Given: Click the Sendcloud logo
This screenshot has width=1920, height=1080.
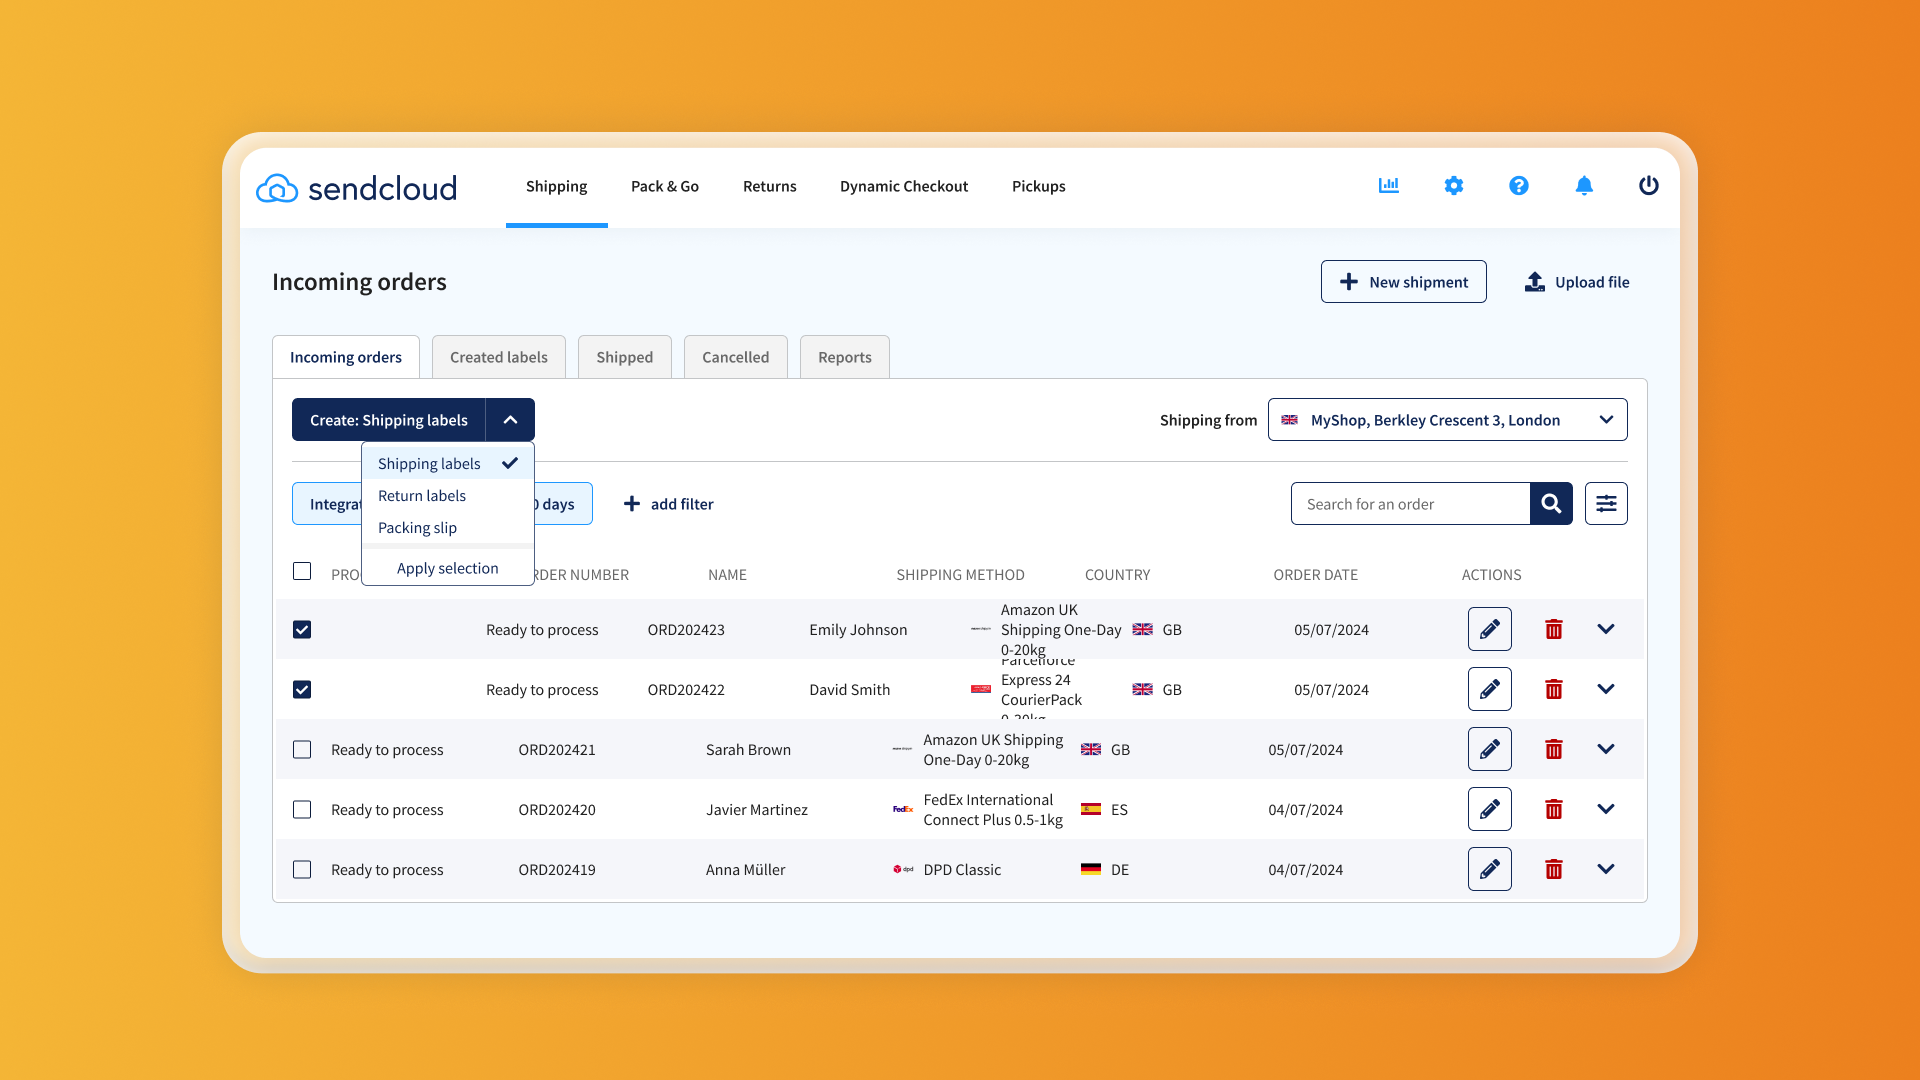Looking at the screenshot, I should click(x=357, y=188).
